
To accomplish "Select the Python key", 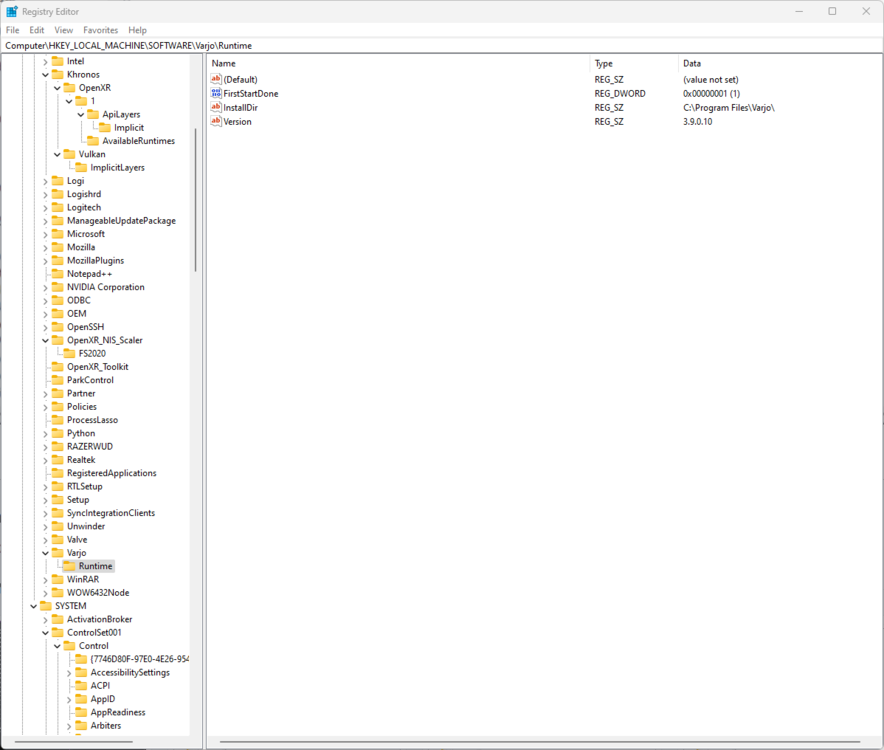I will pyautogui.click(x=81, y=433).
